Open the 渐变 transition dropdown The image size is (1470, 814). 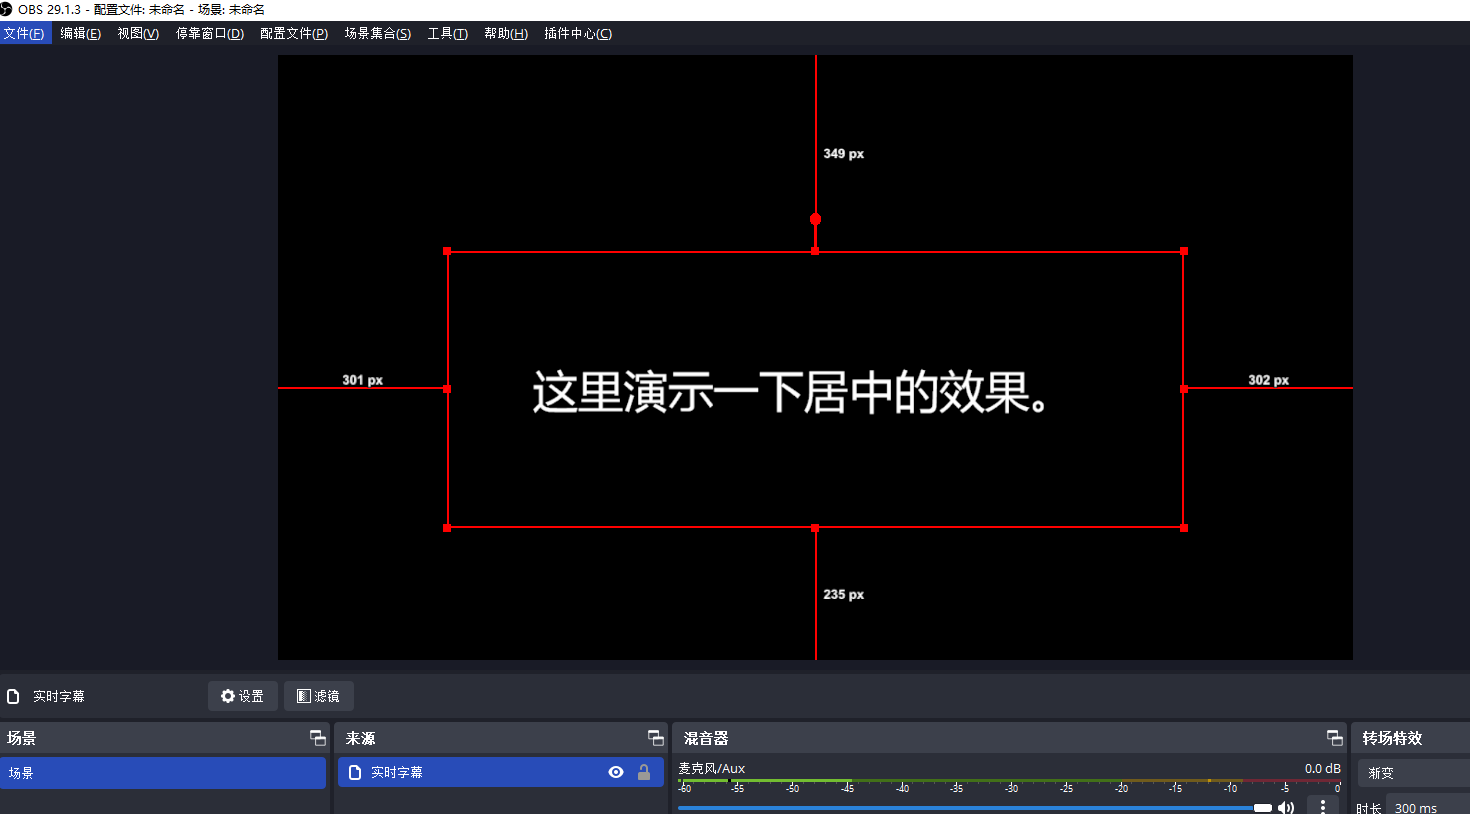click(1414, 773)
